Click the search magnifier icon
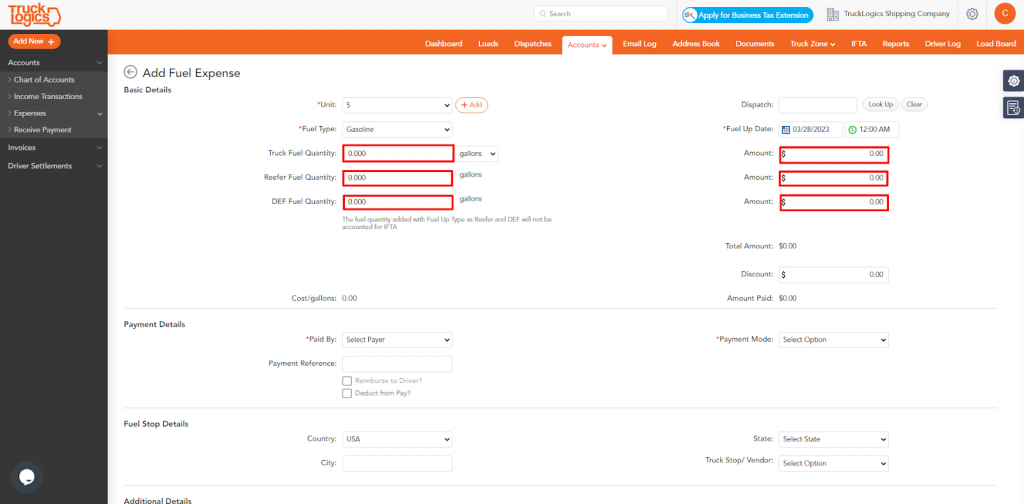This screenshot has width=1024, height=504. 543,14
